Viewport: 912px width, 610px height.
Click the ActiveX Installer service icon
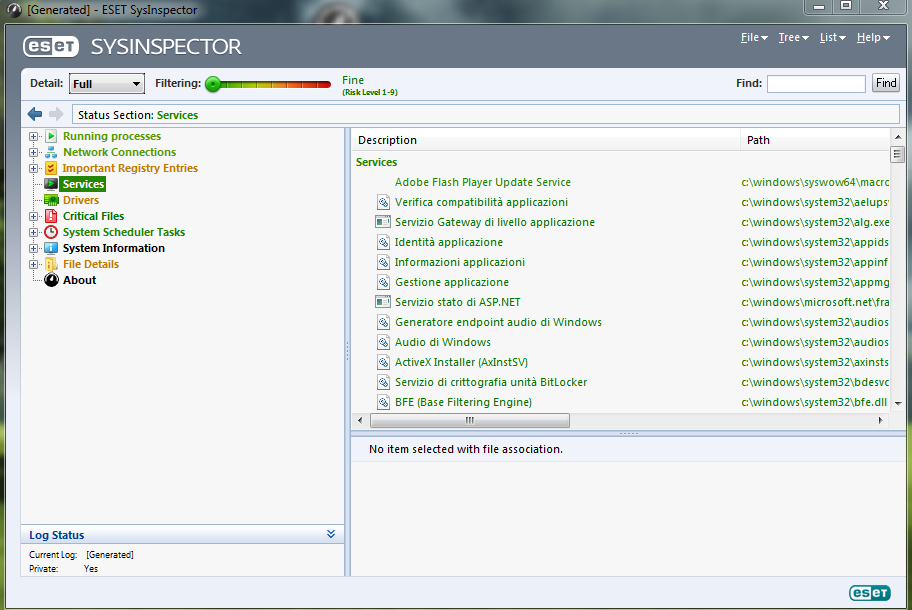click(x=383, y=362)
